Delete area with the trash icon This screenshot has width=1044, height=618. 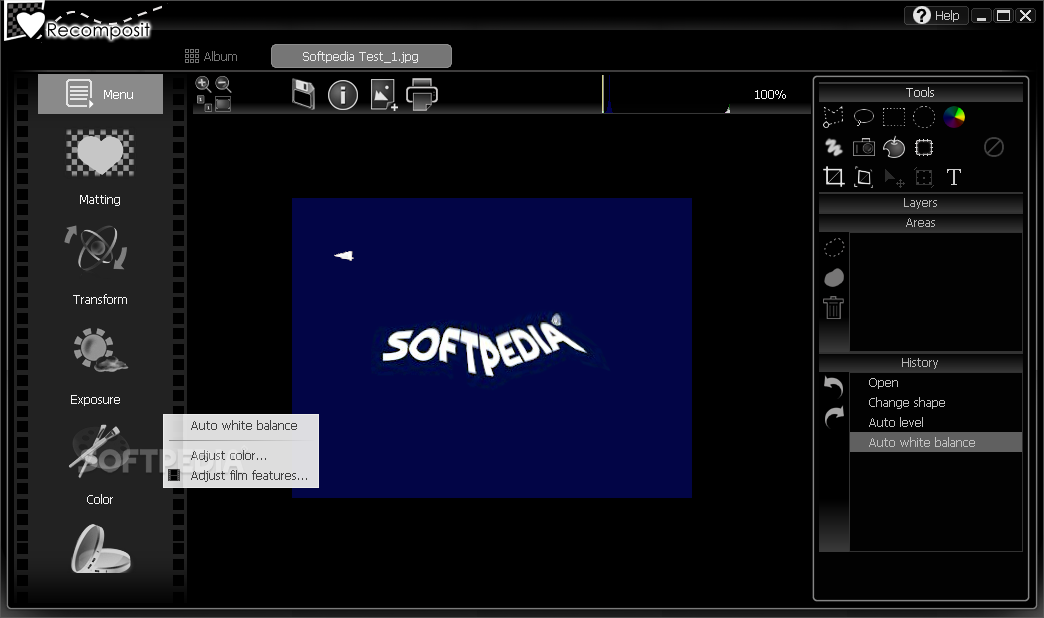point(834,308)
